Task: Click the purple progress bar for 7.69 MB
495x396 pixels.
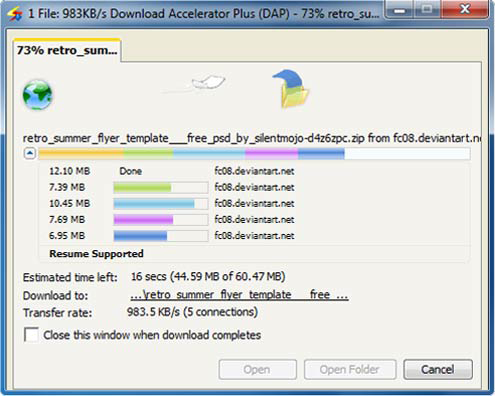Action: coord(161,219)
